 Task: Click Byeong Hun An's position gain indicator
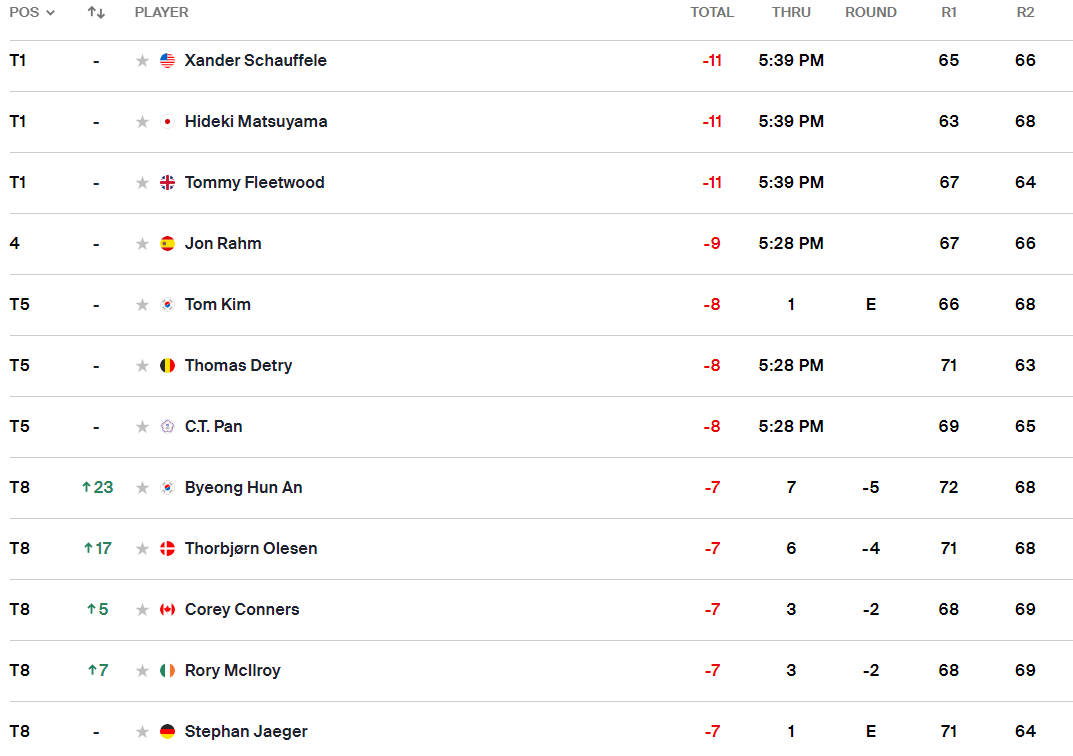[96, 487]
